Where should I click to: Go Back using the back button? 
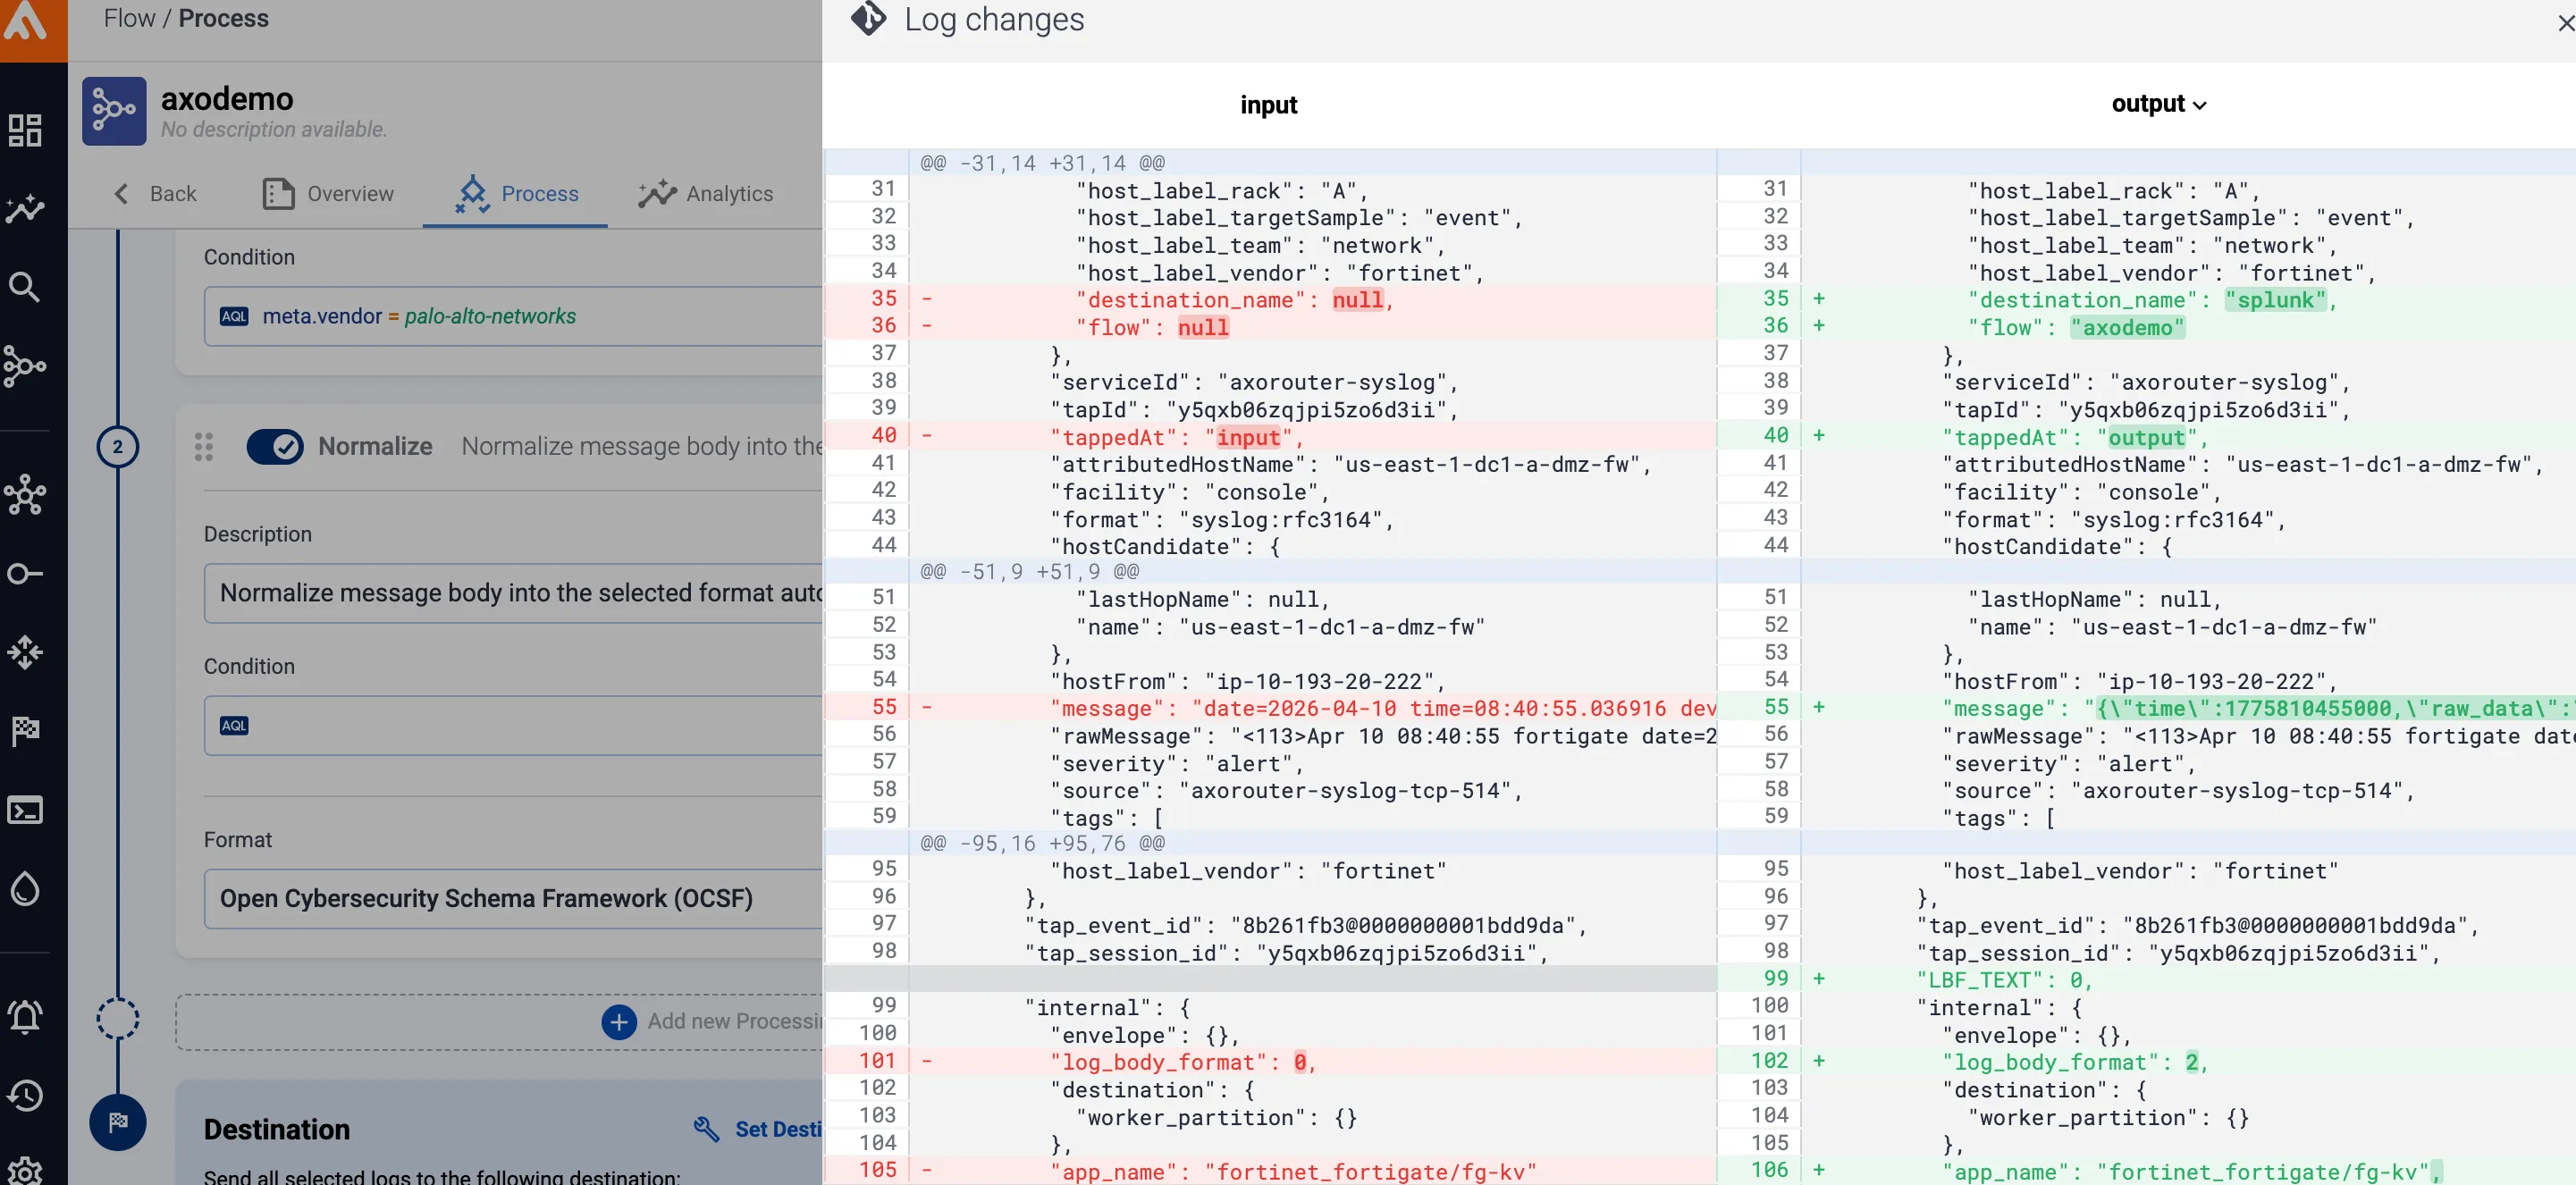pyautogui.click(x=155, y=194)
